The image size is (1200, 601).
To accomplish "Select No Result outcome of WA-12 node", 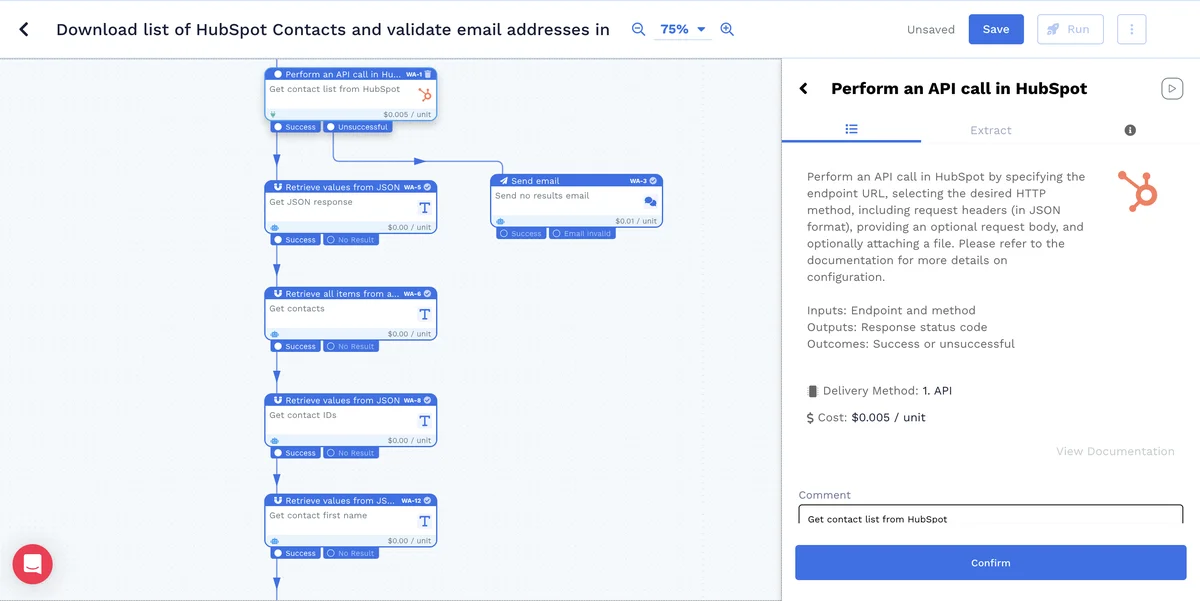I will click(x=351, y=553).
